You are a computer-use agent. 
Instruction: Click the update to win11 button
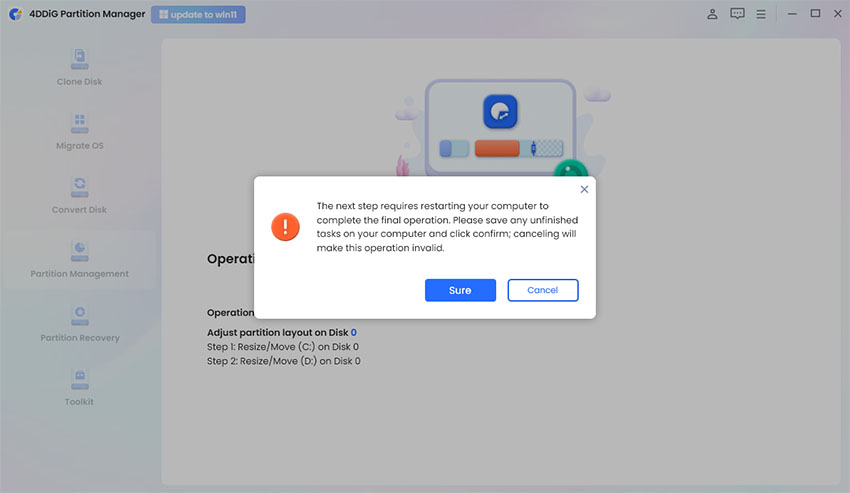point(198,15)
